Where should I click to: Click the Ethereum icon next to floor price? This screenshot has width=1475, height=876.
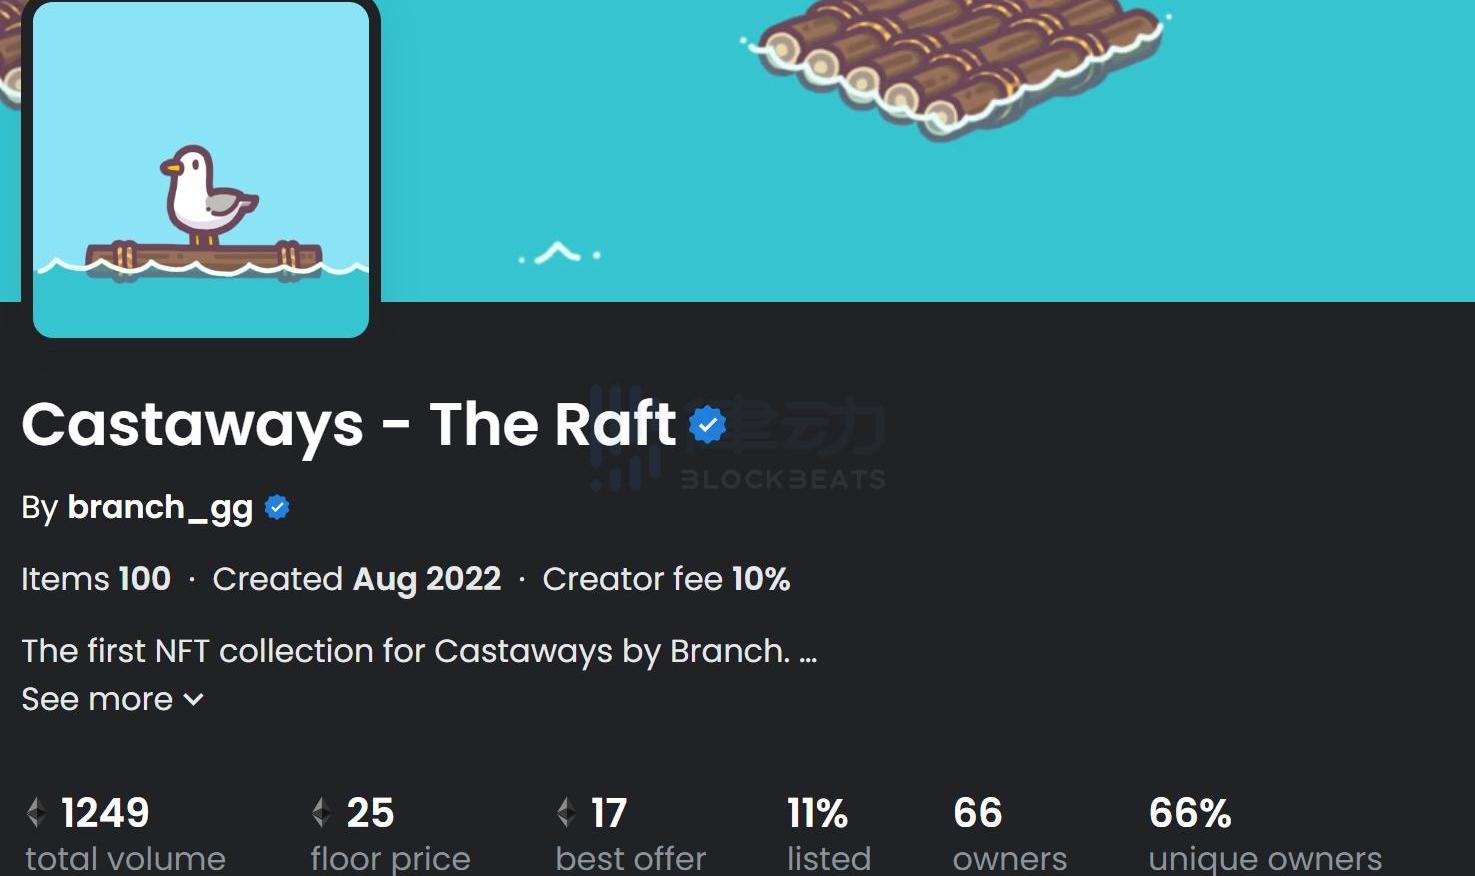[x=321, y=812]
